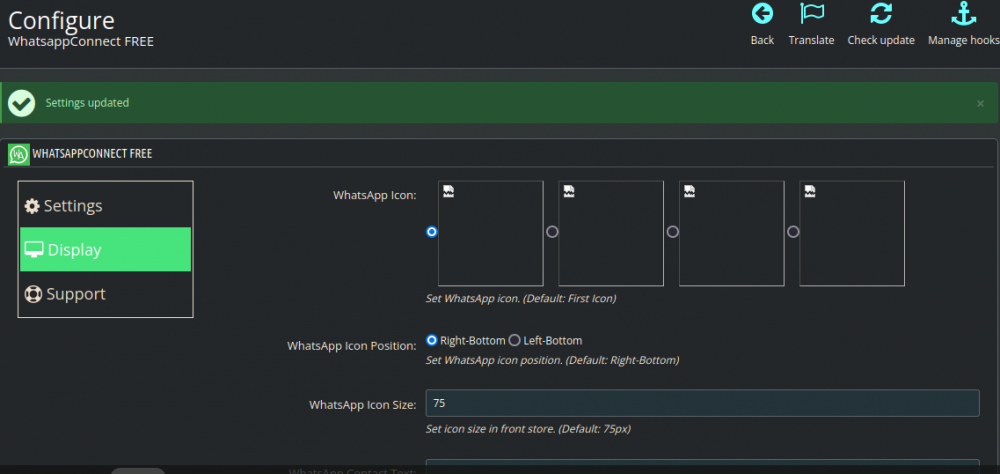Image resolution: width=1000 pixels, height=474 pixels.
Task: Click the 'Set WhatsApp icon. (Default: First Icon)' hint
Action: (x=521, y=298)
